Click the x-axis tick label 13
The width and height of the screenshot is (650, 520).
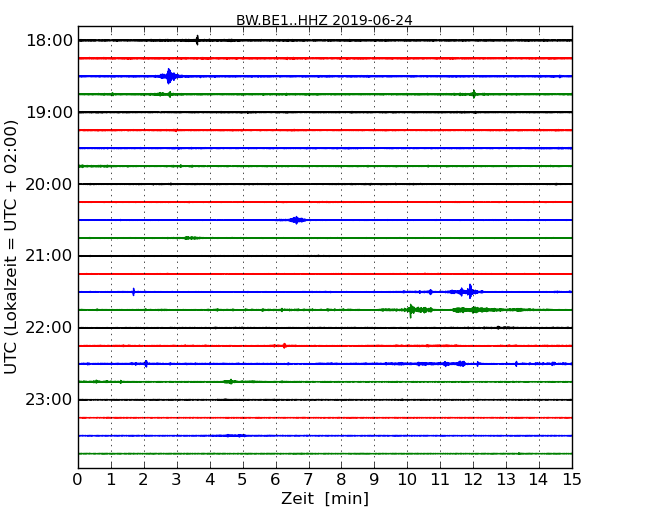click(x=506, y=480)
